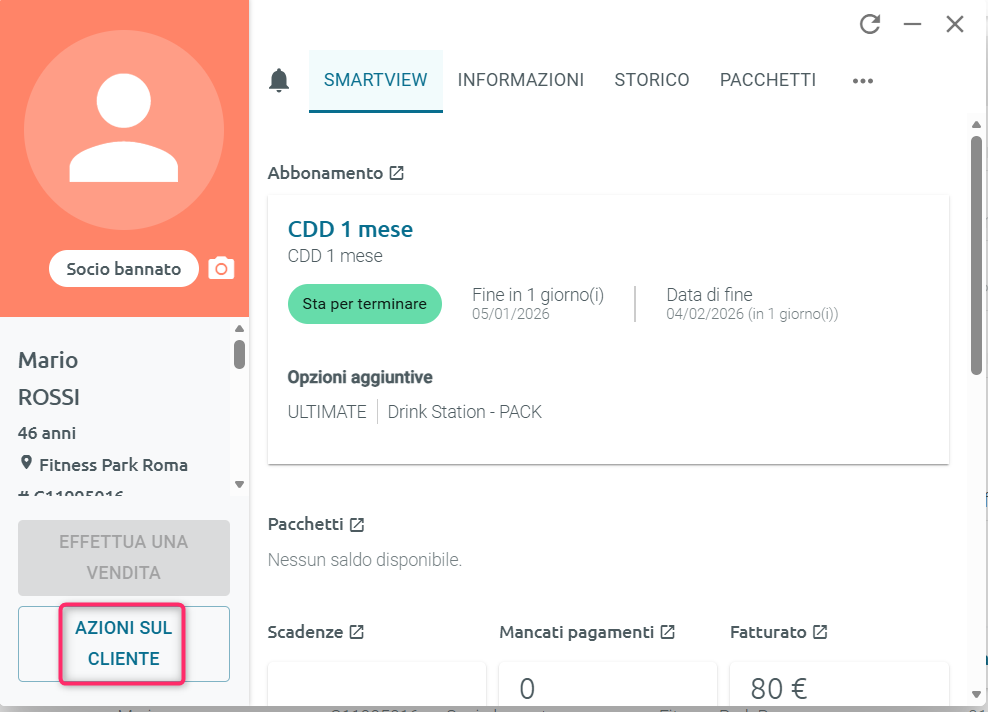Click the 46 anni age text
Screen dimensions: 988x712
pyautogui.click(x=47, y=434)
